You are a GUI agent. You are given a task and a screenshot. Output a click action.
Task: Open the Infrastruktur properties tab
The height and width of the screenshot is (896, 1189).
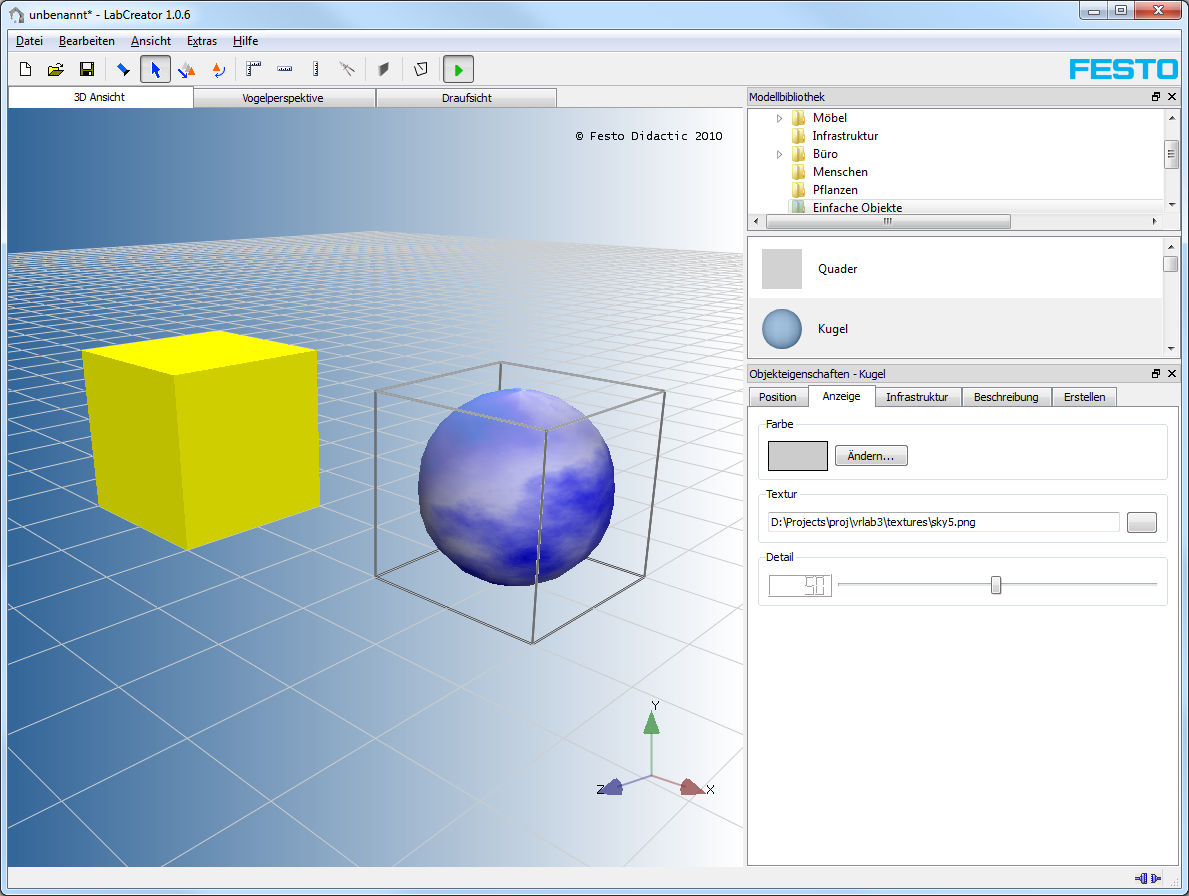[x=918, y=397]
